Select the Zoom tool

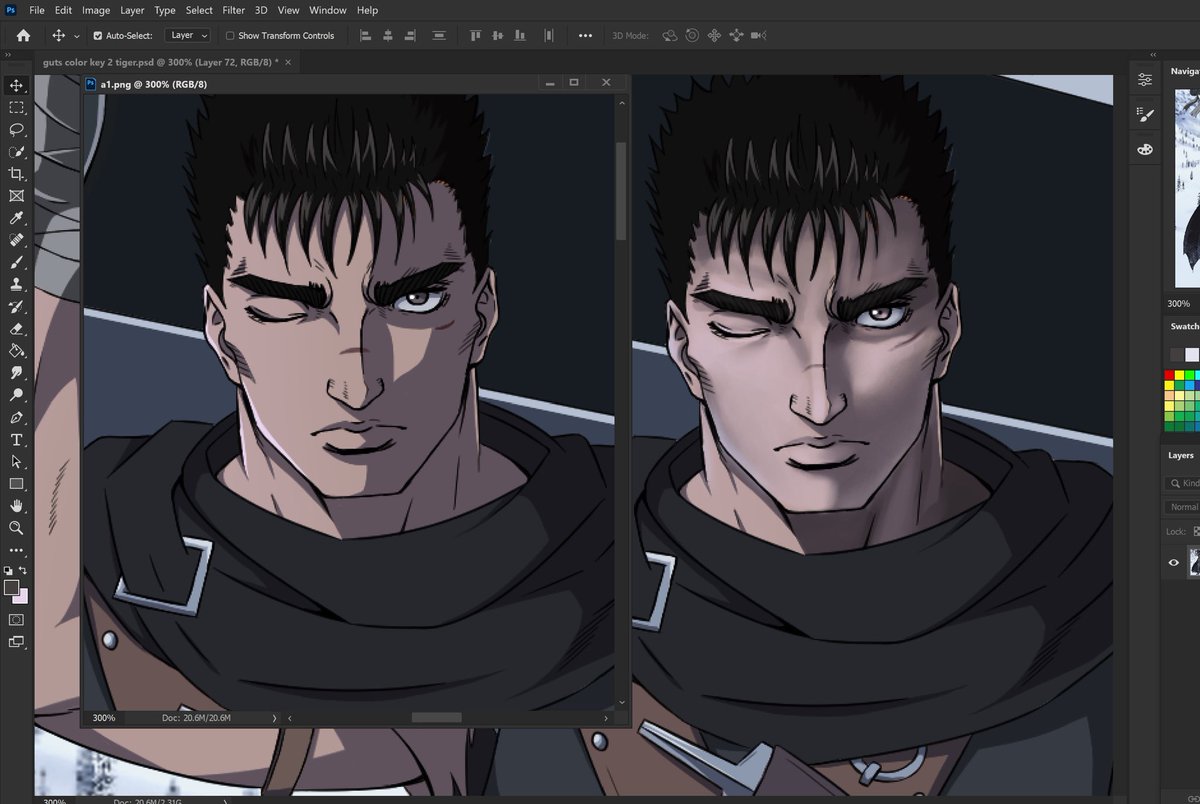pyautogui.click(x=16, y=528)
